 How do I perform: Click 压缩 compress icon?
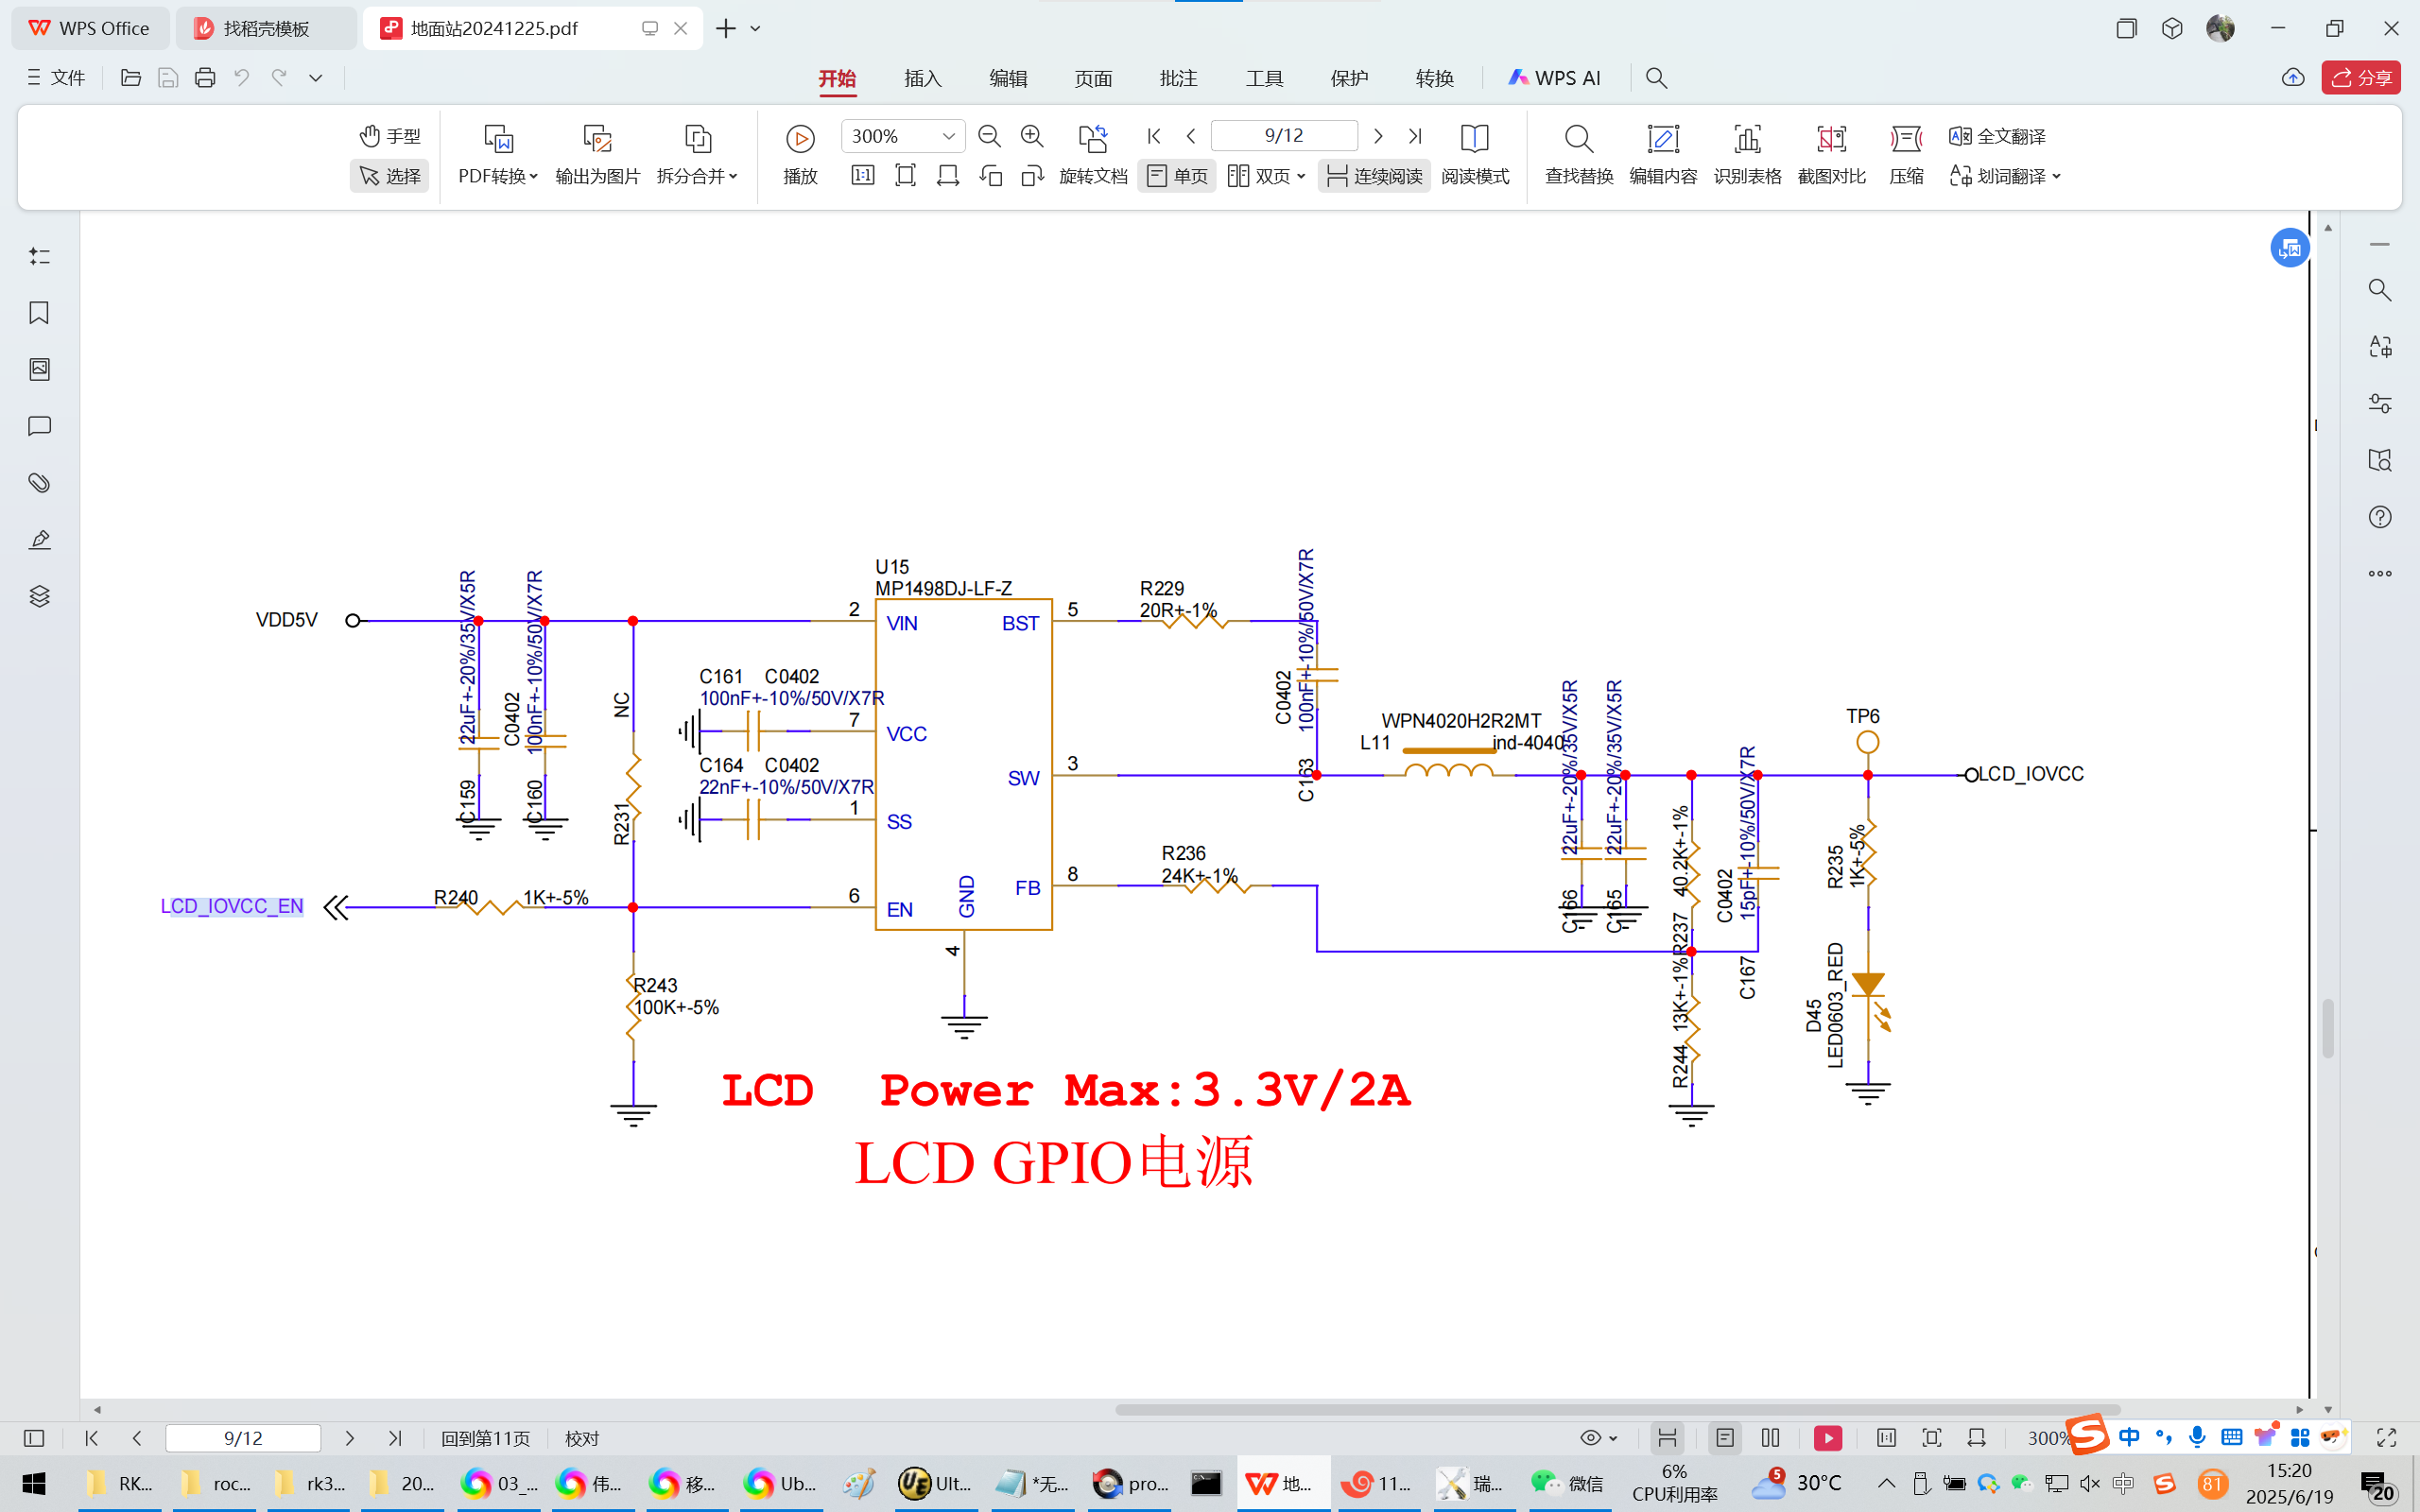(1906, 138)
